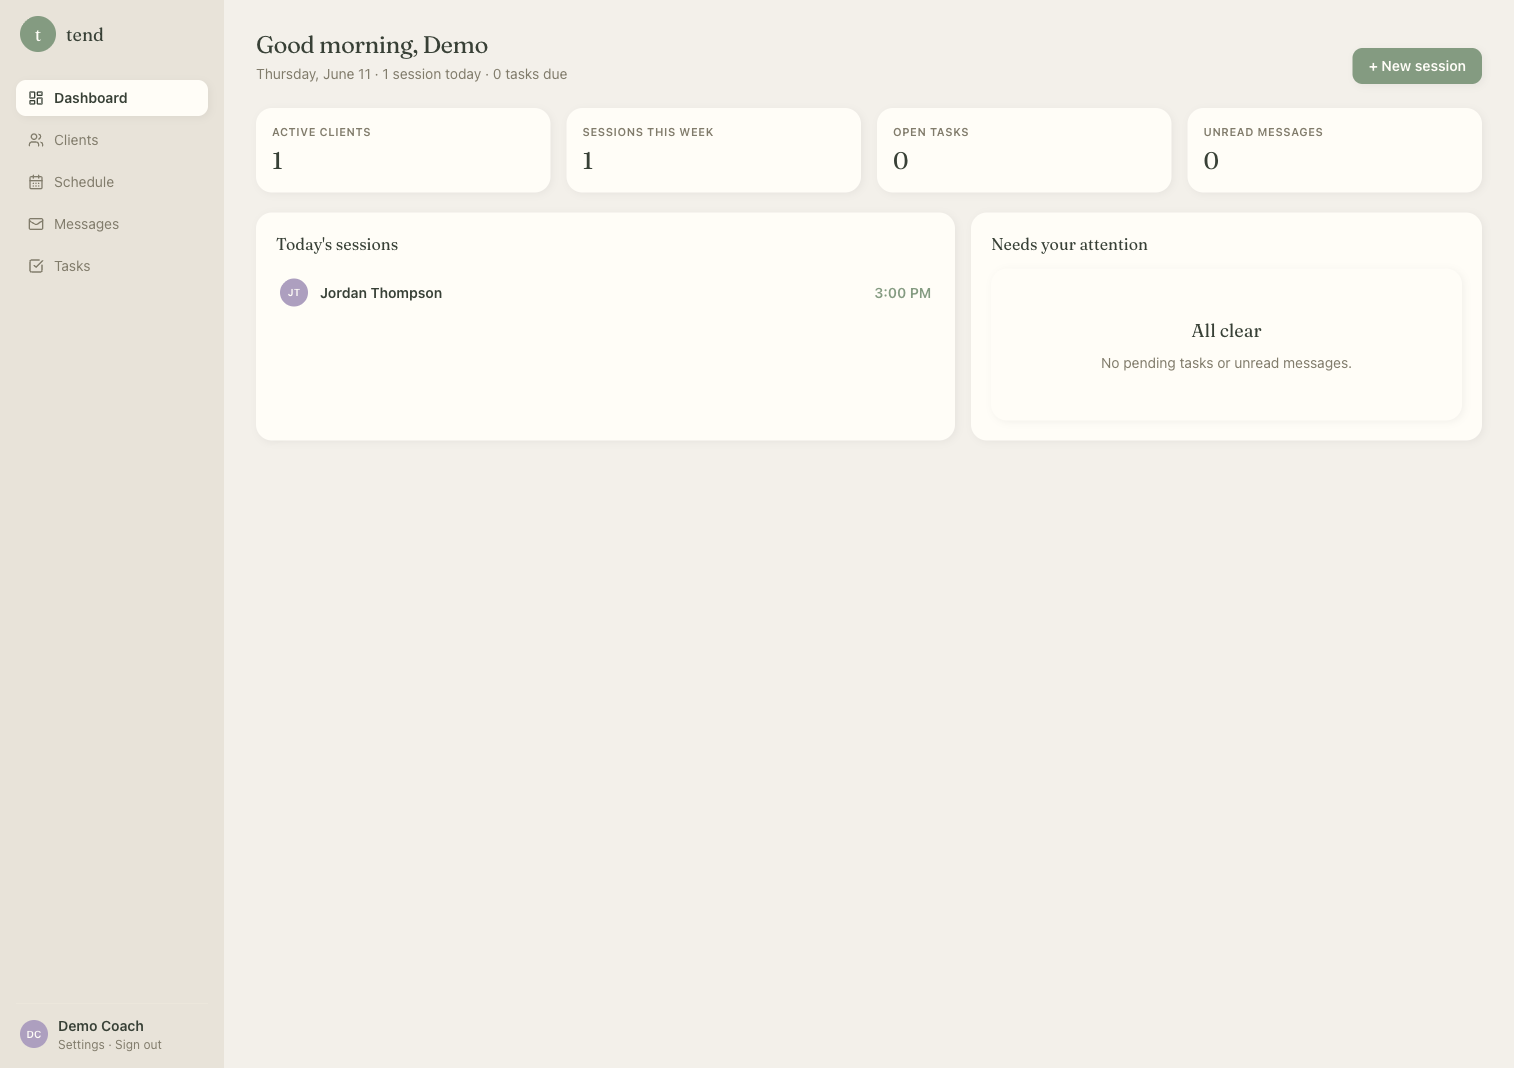Click the 'Needs your attention' heading

click(x=1069, y=244)
